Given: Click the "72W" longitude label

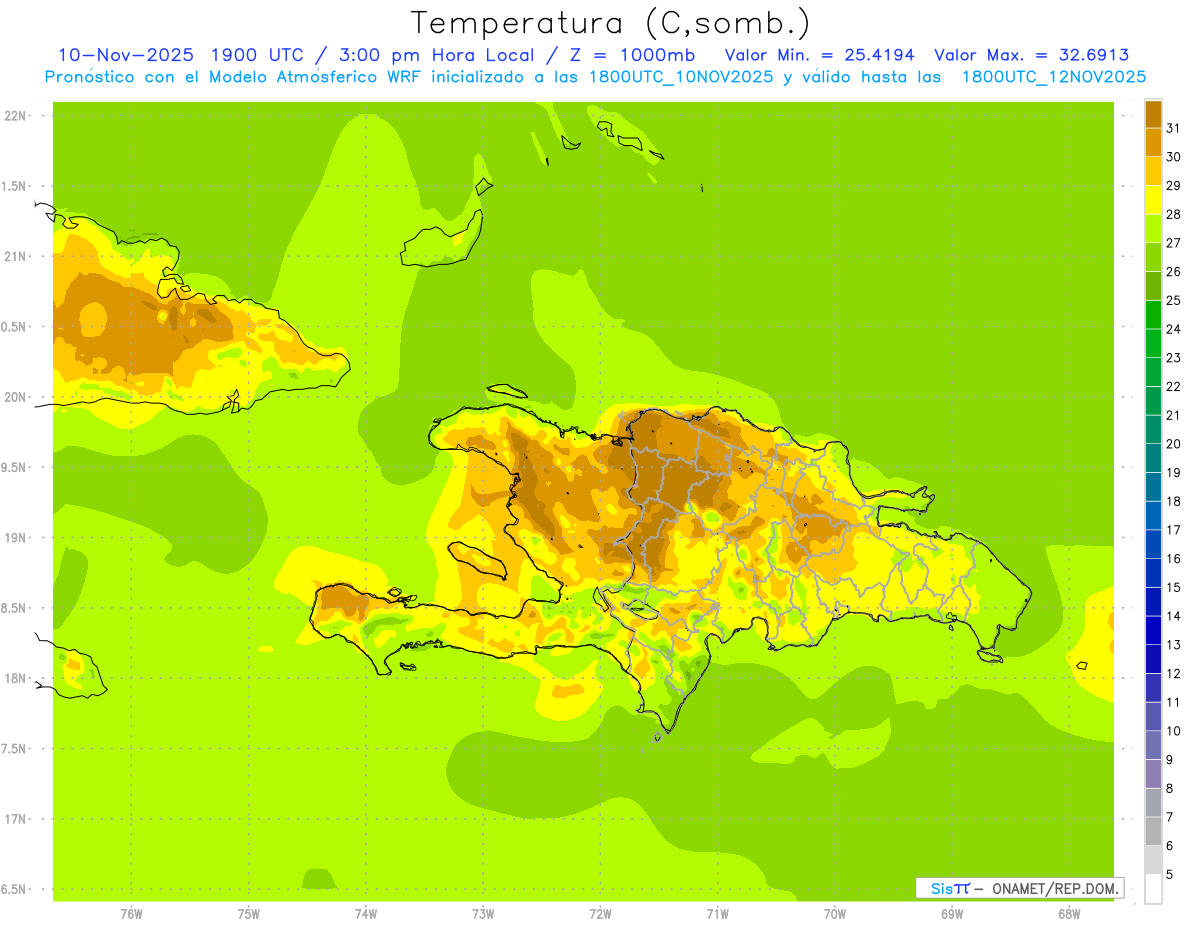Looking at the screenshot, I should point(600,914).
